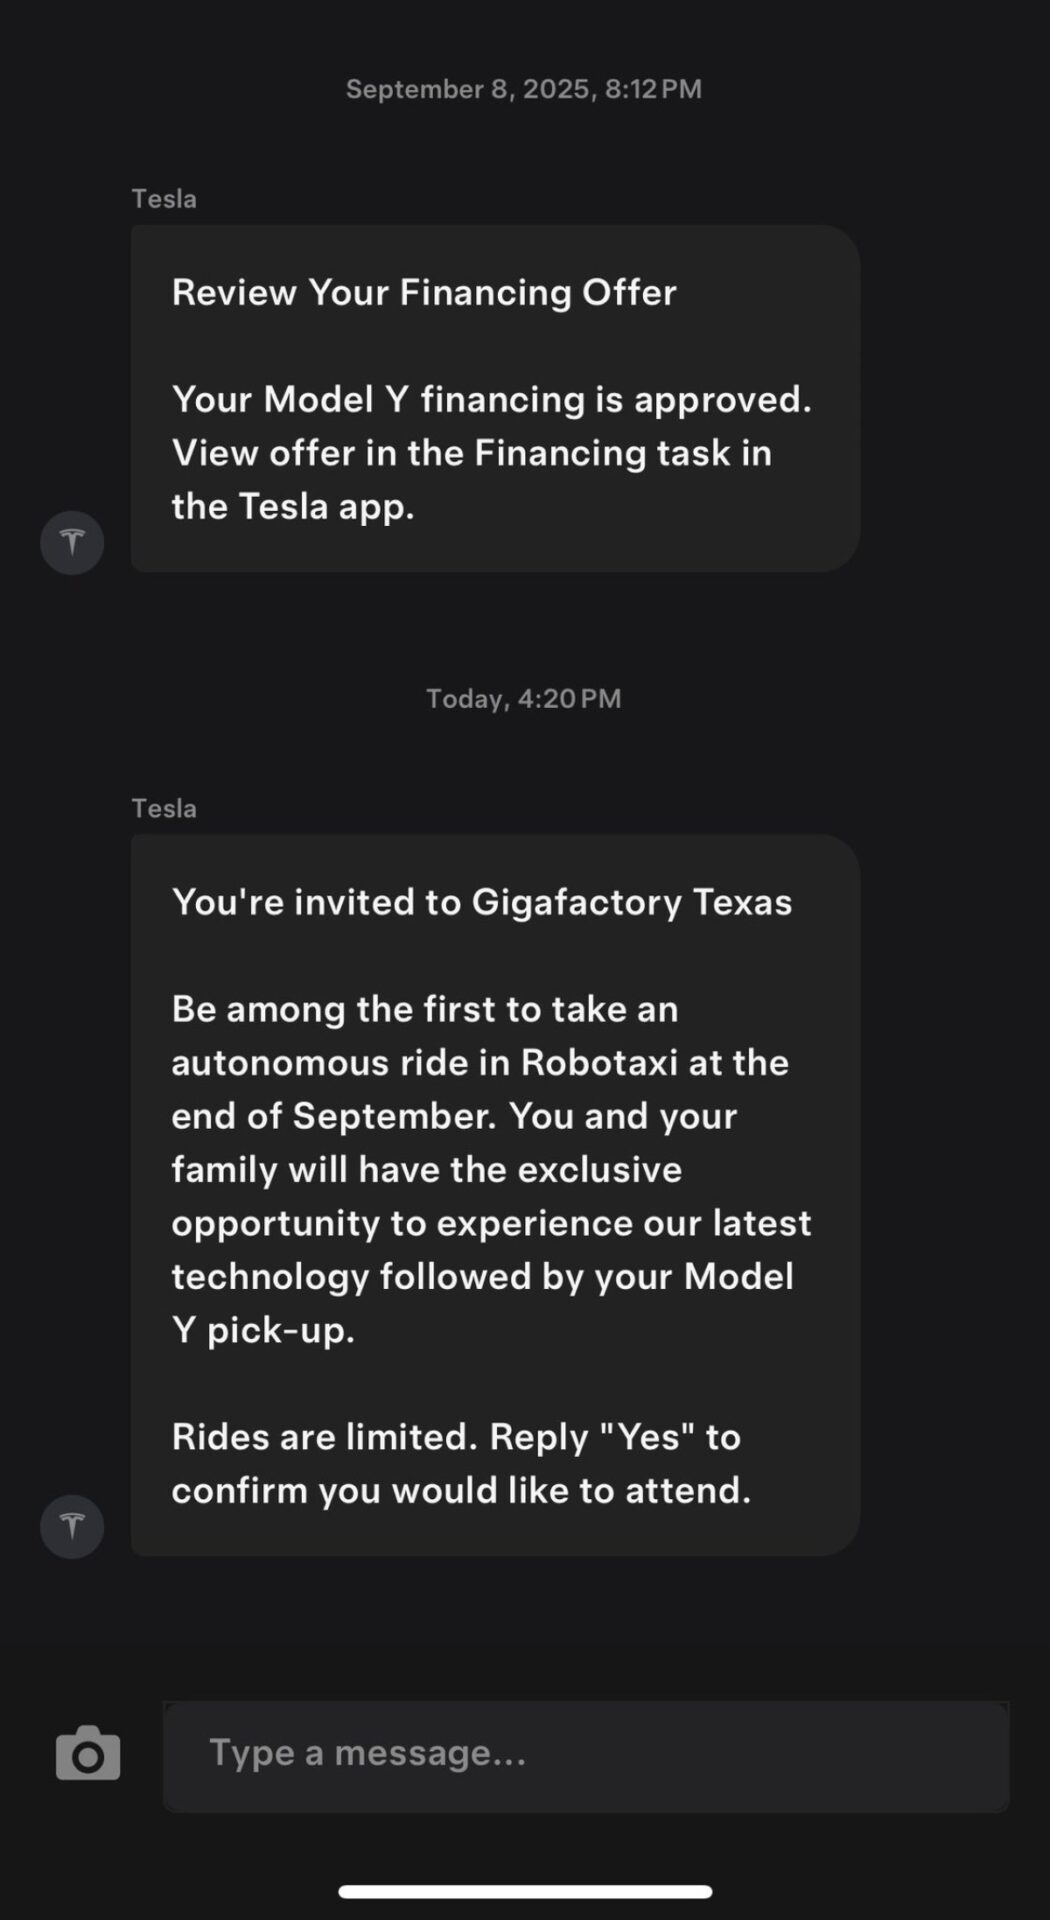Select the 'Review Your Financing Offer' heading
Viewport: 1050px width, 1920px height.
coord(424,292)
